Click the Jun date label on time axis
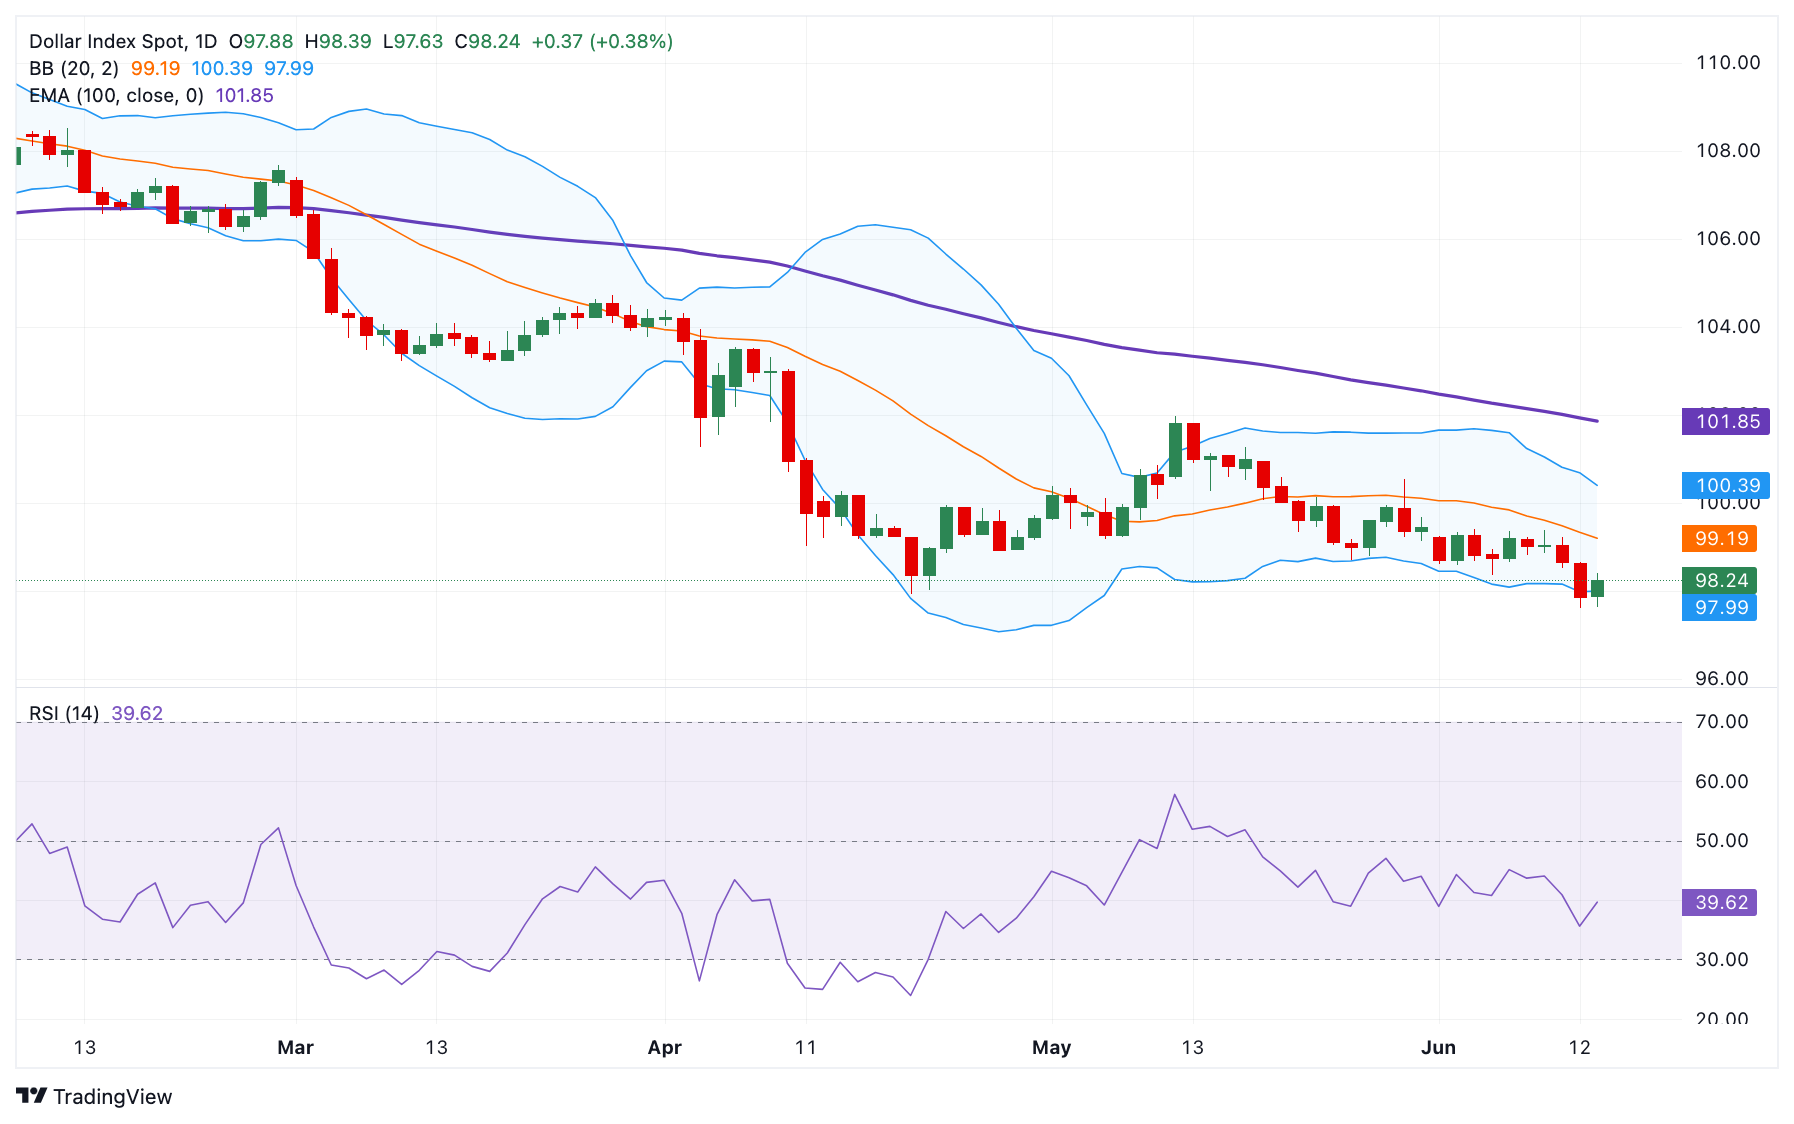 [1438, 1047]
